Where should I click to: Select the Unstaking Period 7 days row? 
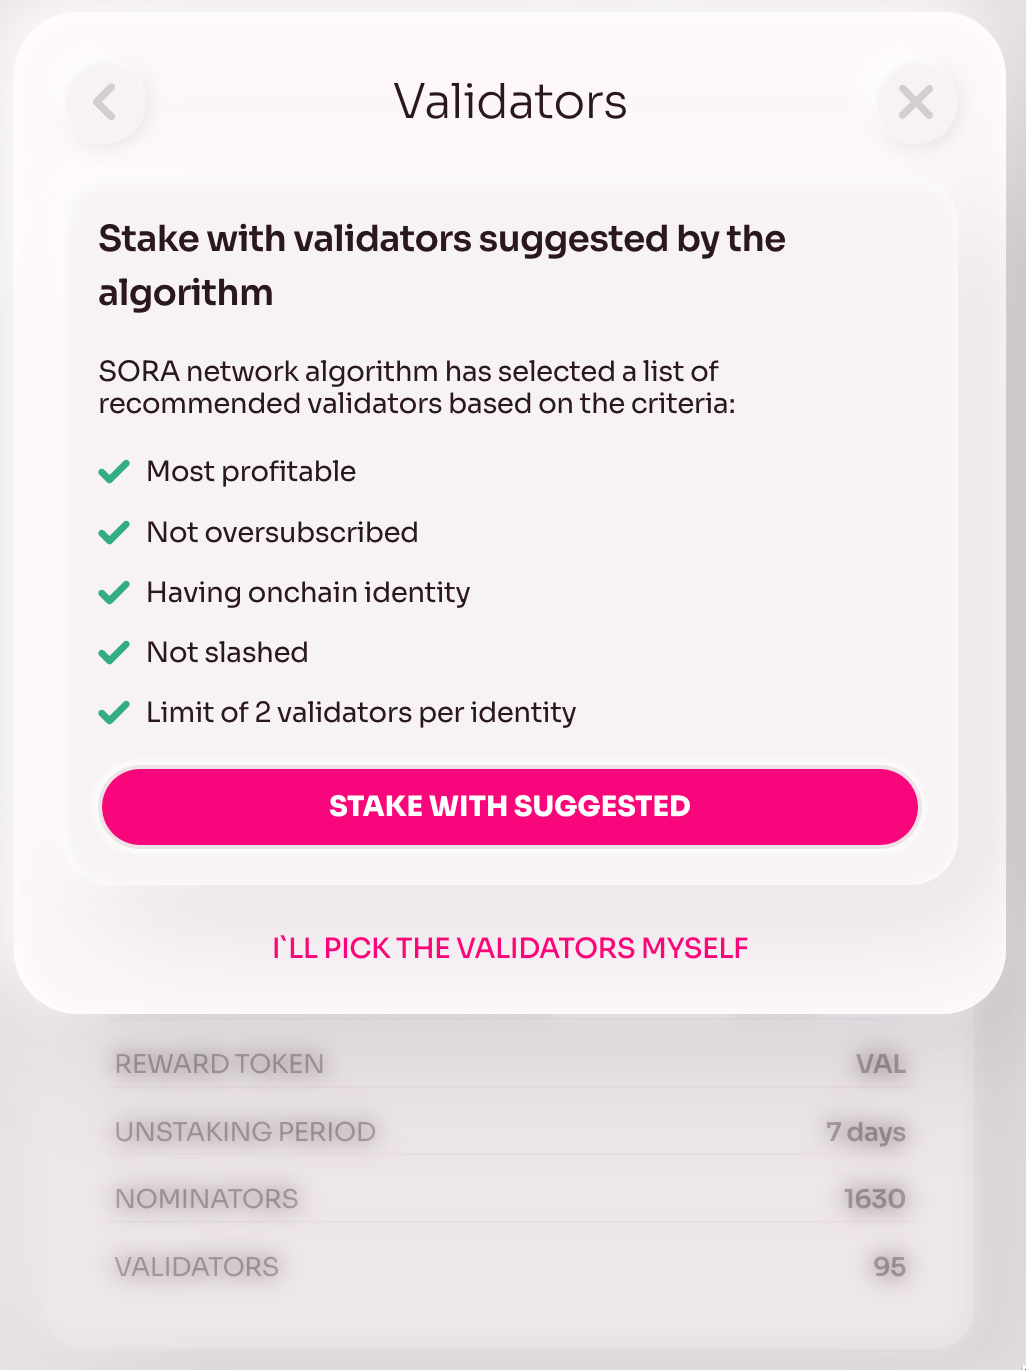[510, 1132]
